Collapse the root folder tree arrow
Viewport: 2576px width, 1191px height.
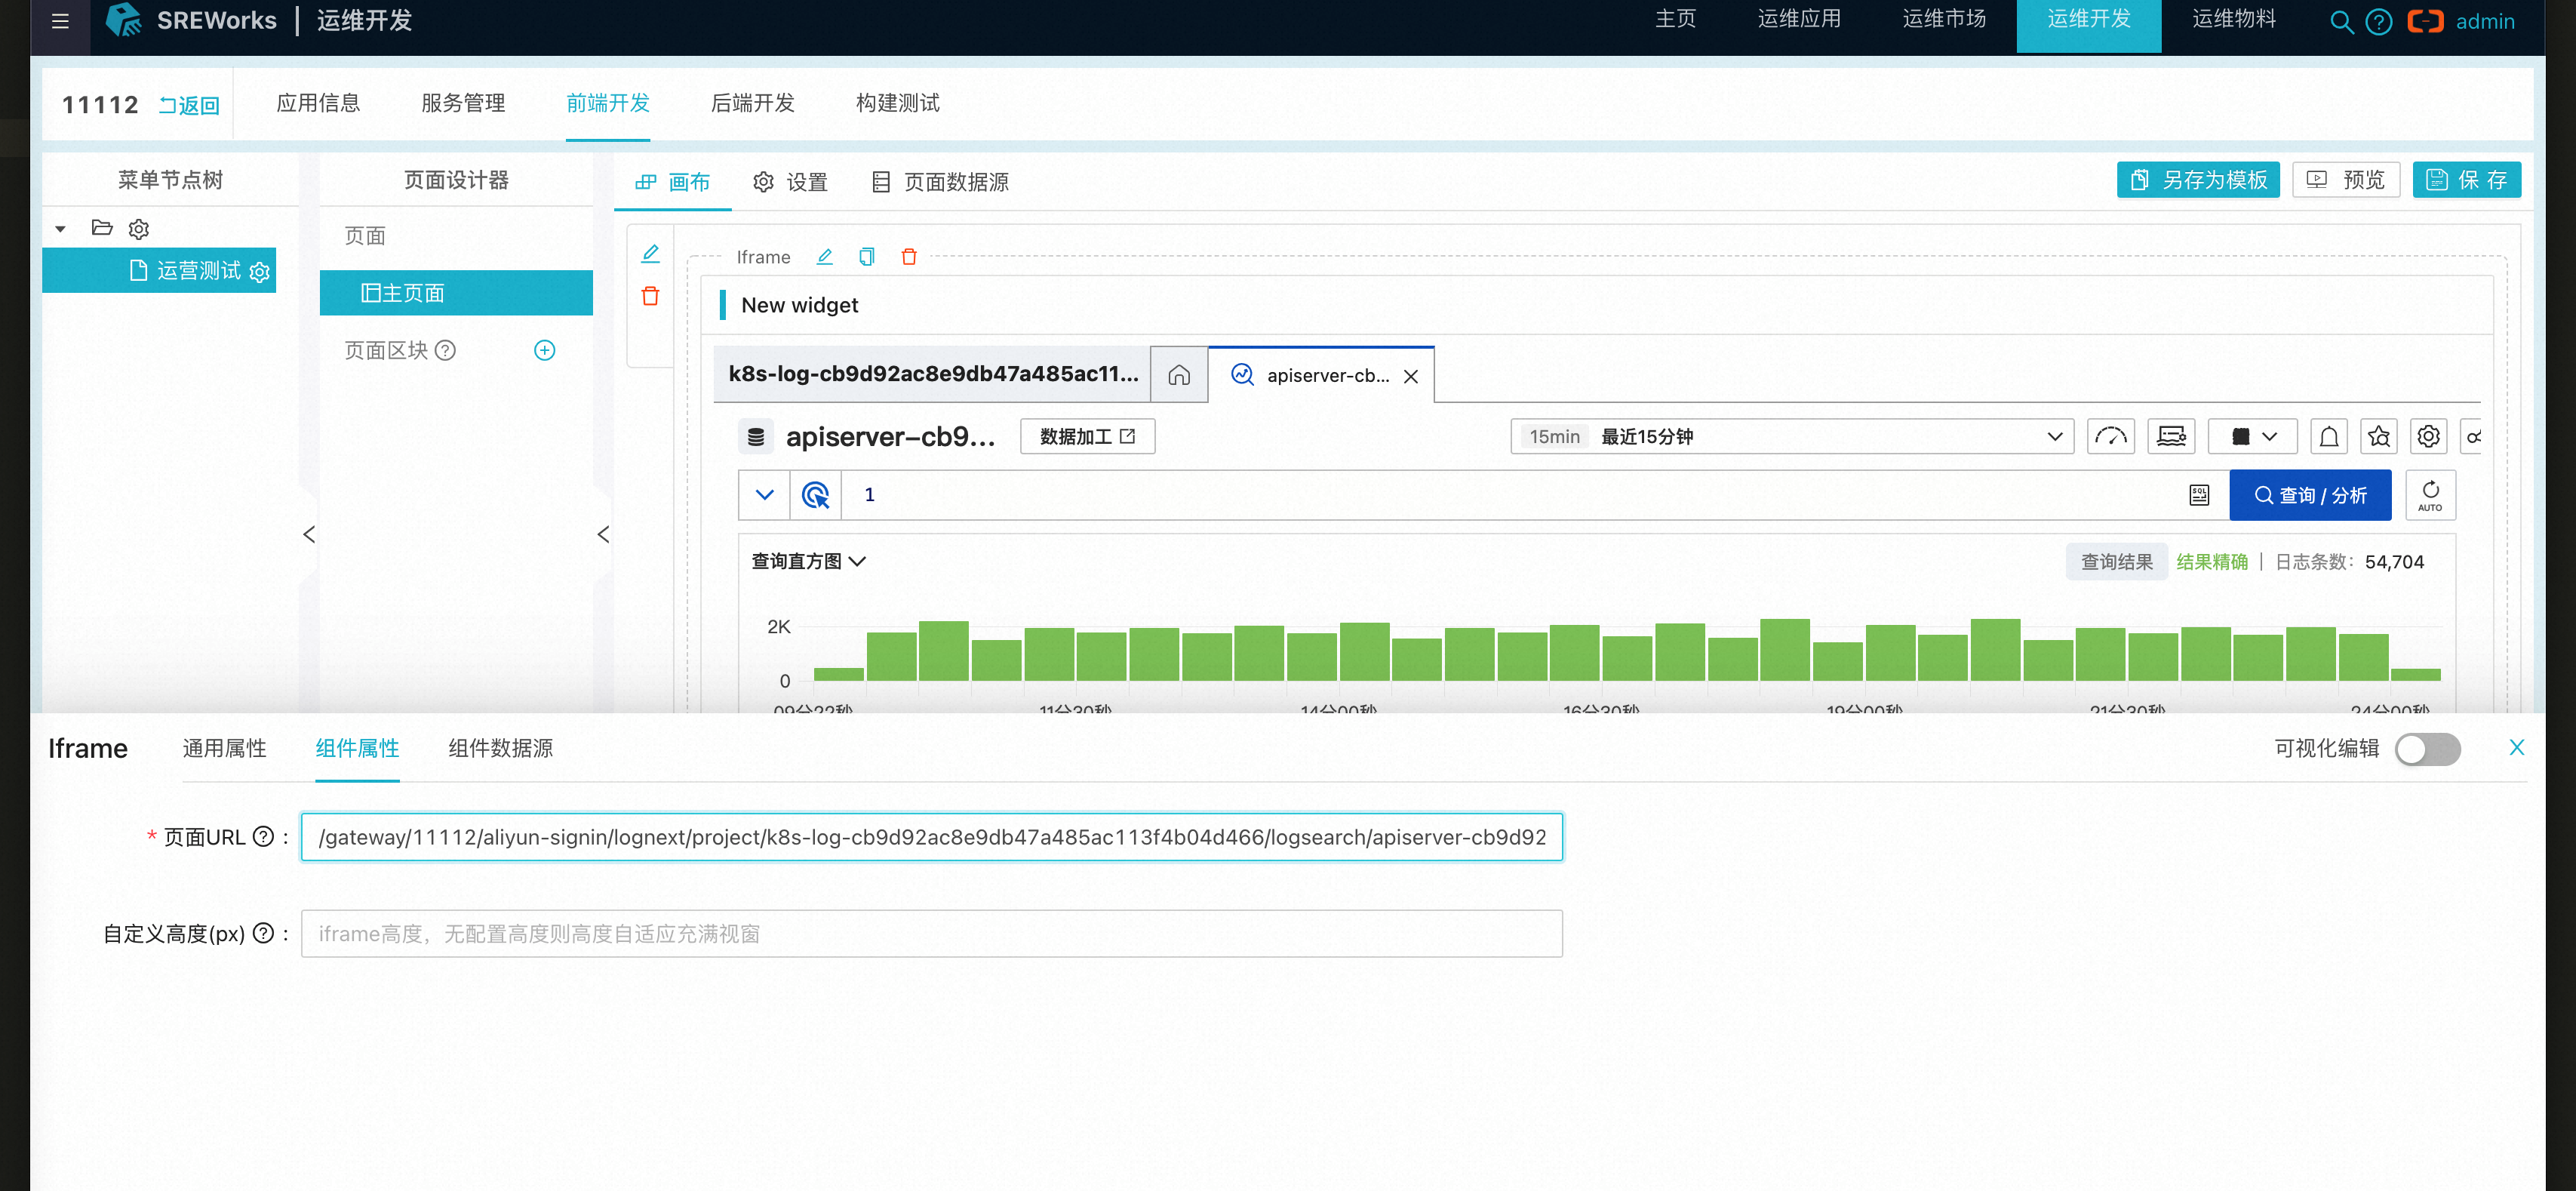coord(61,229)
